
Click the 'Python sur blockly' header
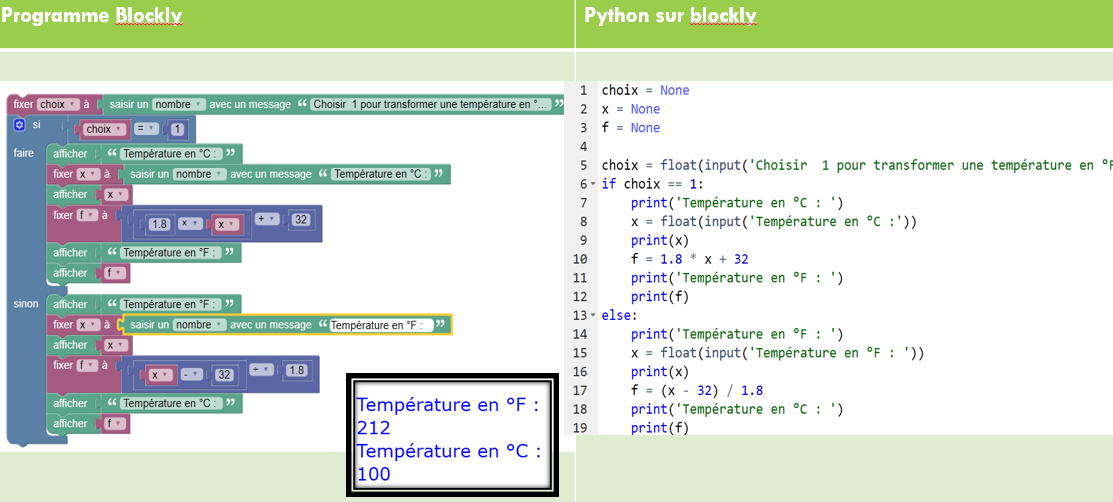click(x=671, y=15)
